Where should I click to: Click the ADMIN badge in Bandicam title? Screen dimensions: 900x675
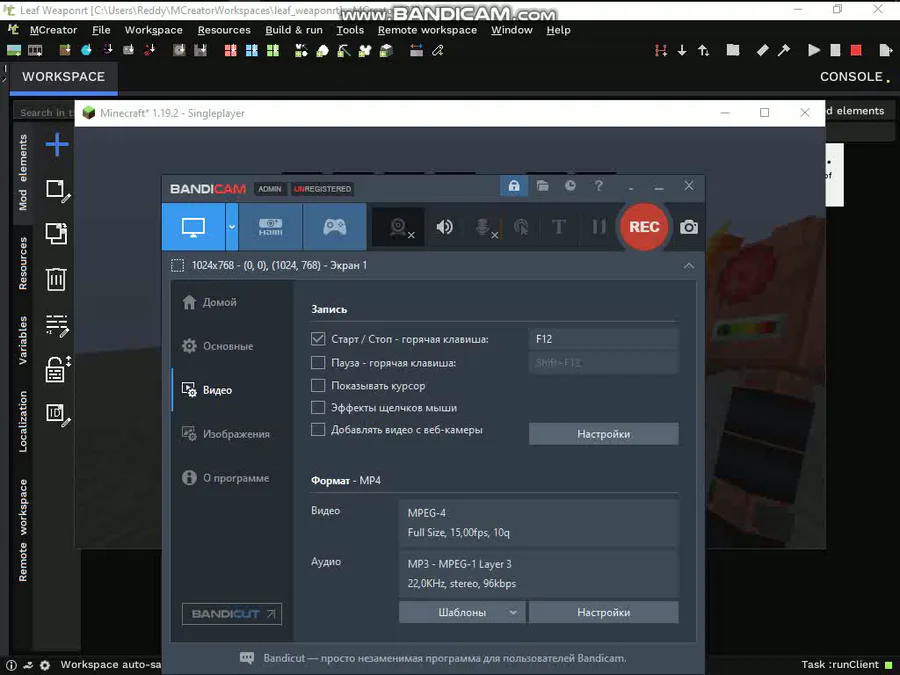pyautogui.click(x=270, y=189)
